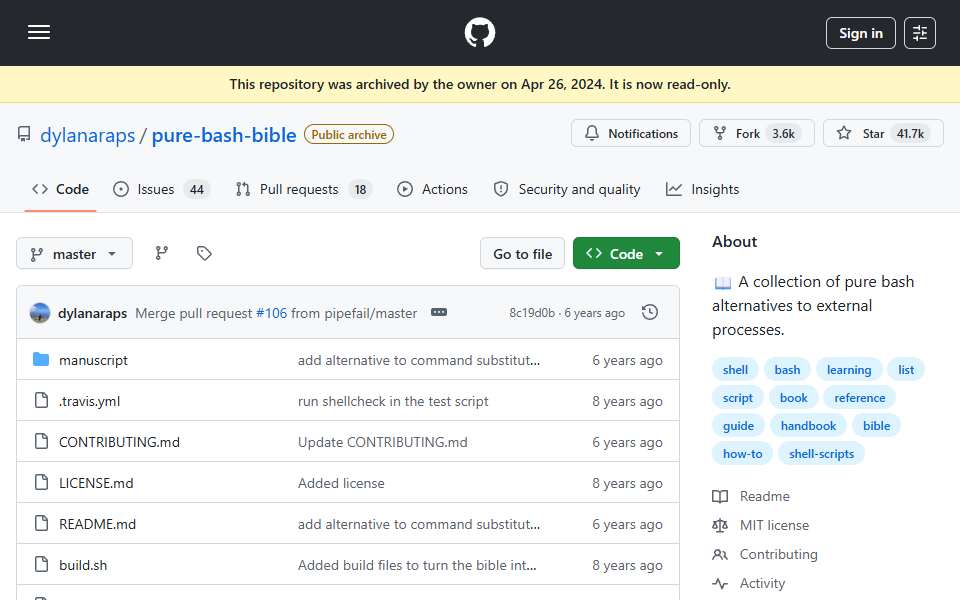Screen dimensions: 960x600
Task: View branches via branch icon
Action: tap(162, 253)
